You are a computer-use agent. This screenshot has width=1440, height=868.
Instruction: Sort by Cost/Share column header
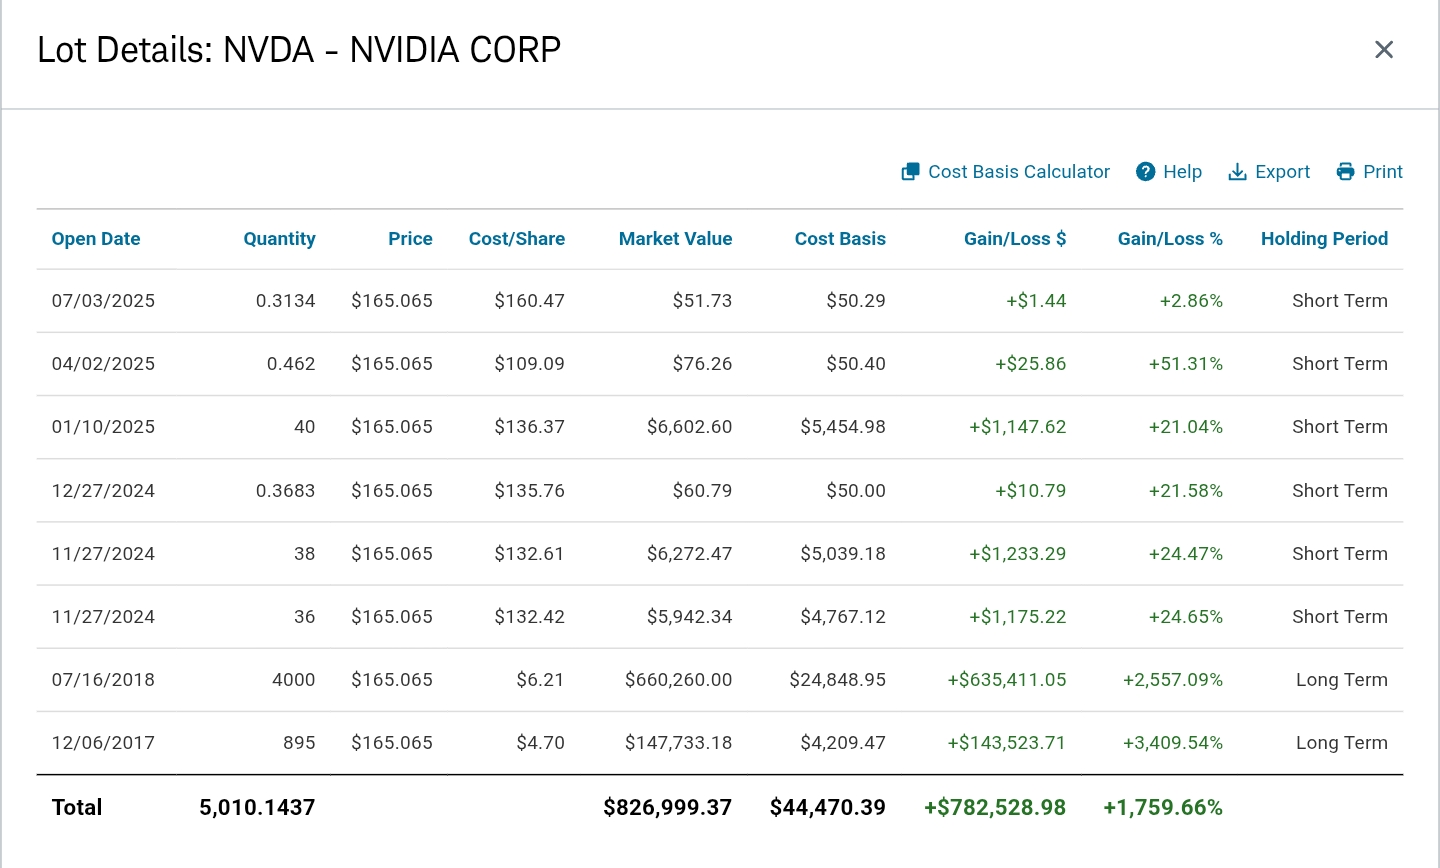(517, 239)
